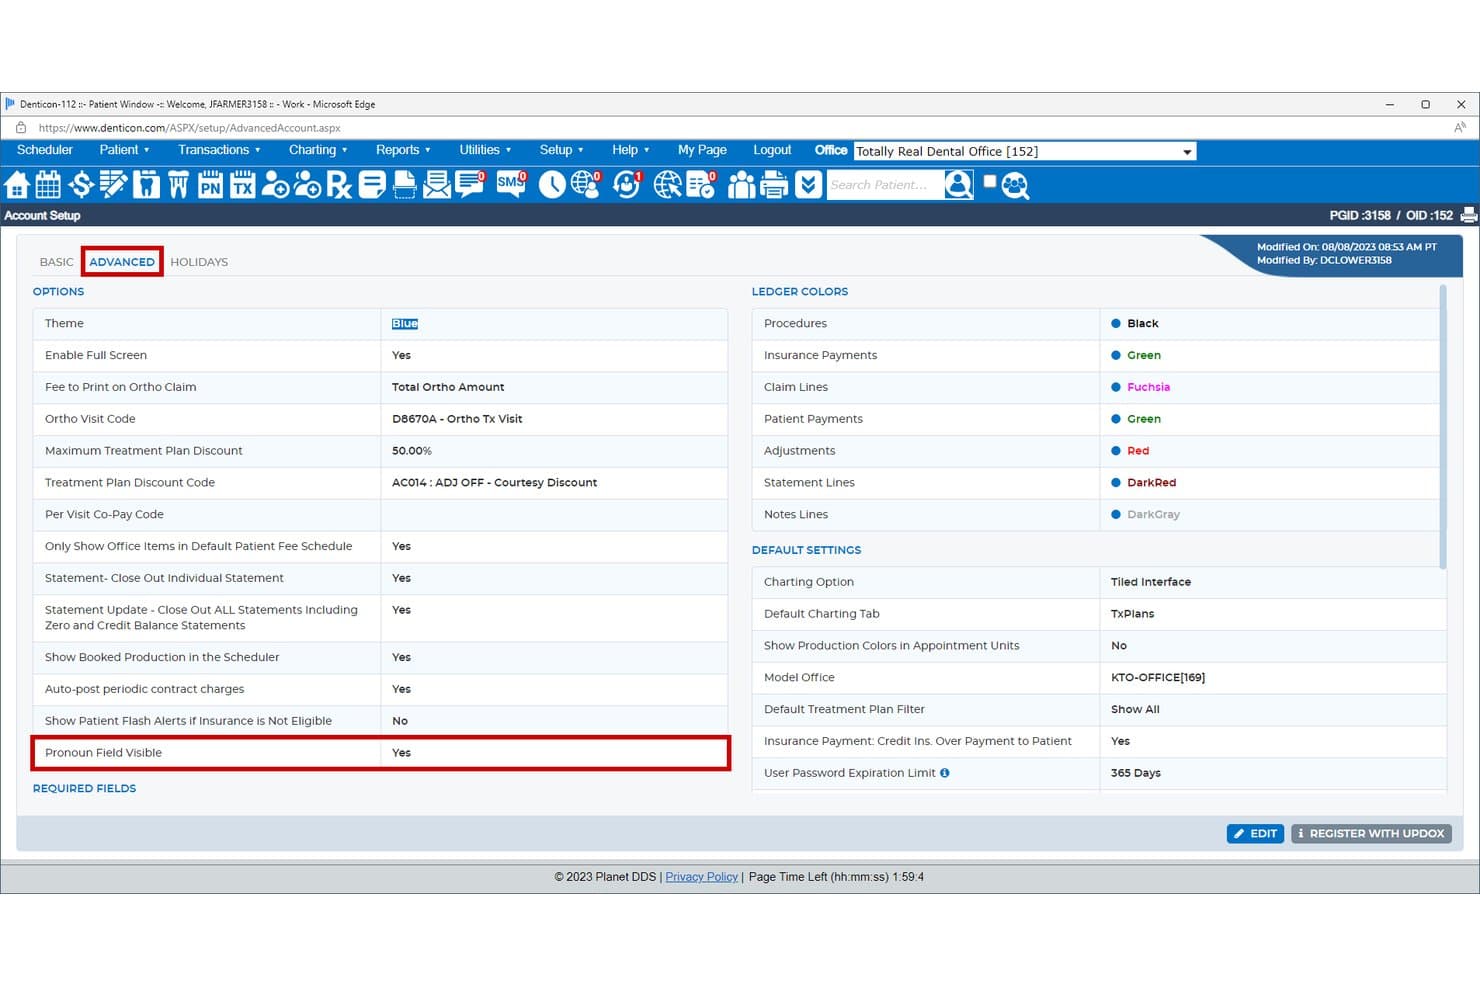Expand the Setup menu
1480x987 pixels.
click(x=561, y=150)
